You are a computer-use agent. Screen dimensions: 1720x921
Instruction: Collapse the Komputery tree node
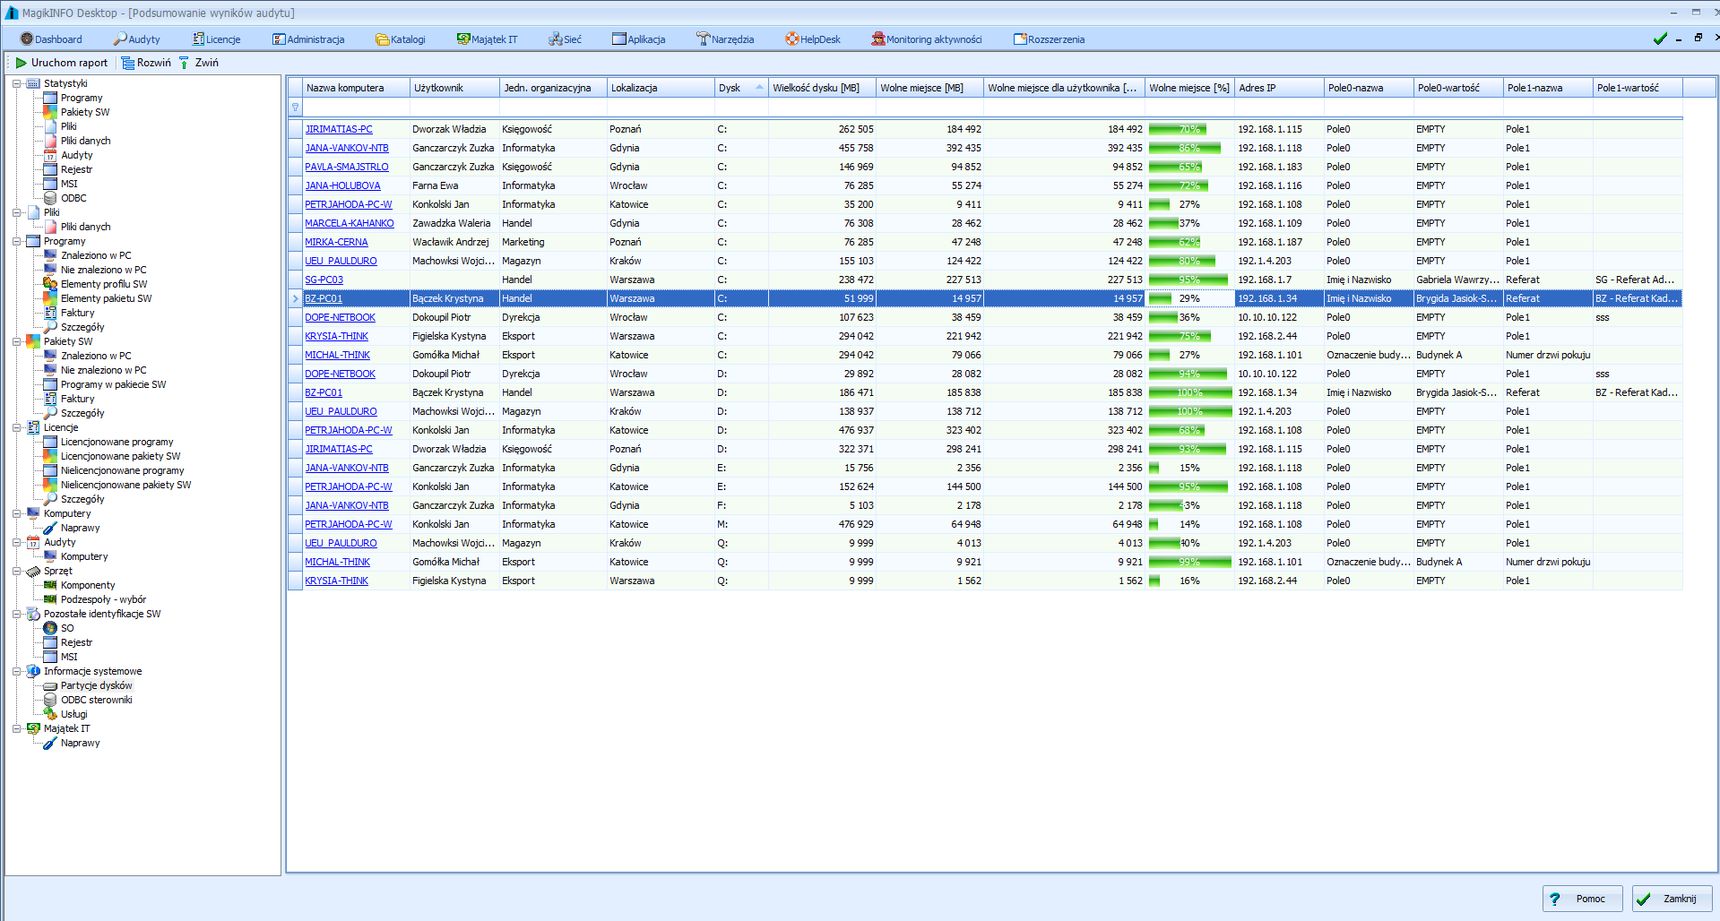coord(17,514)
